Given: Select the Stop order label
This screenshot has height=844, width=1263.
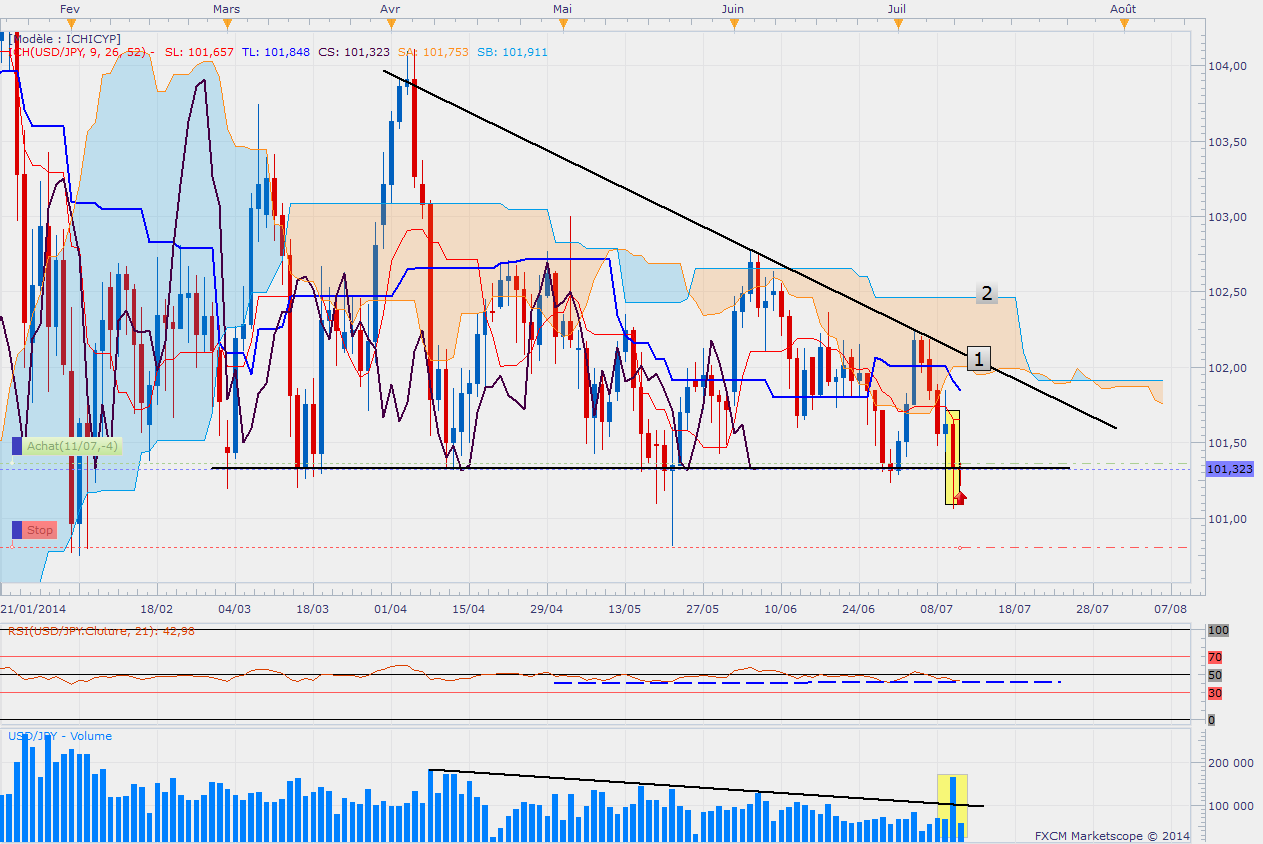Looking at the screenshot, I should 40,530.
